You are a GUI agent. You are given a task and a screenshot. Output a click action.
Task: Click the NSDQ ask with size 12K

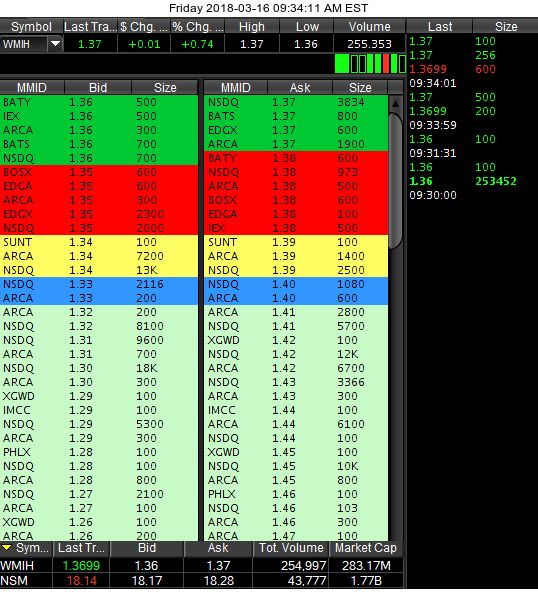(296, 354)
